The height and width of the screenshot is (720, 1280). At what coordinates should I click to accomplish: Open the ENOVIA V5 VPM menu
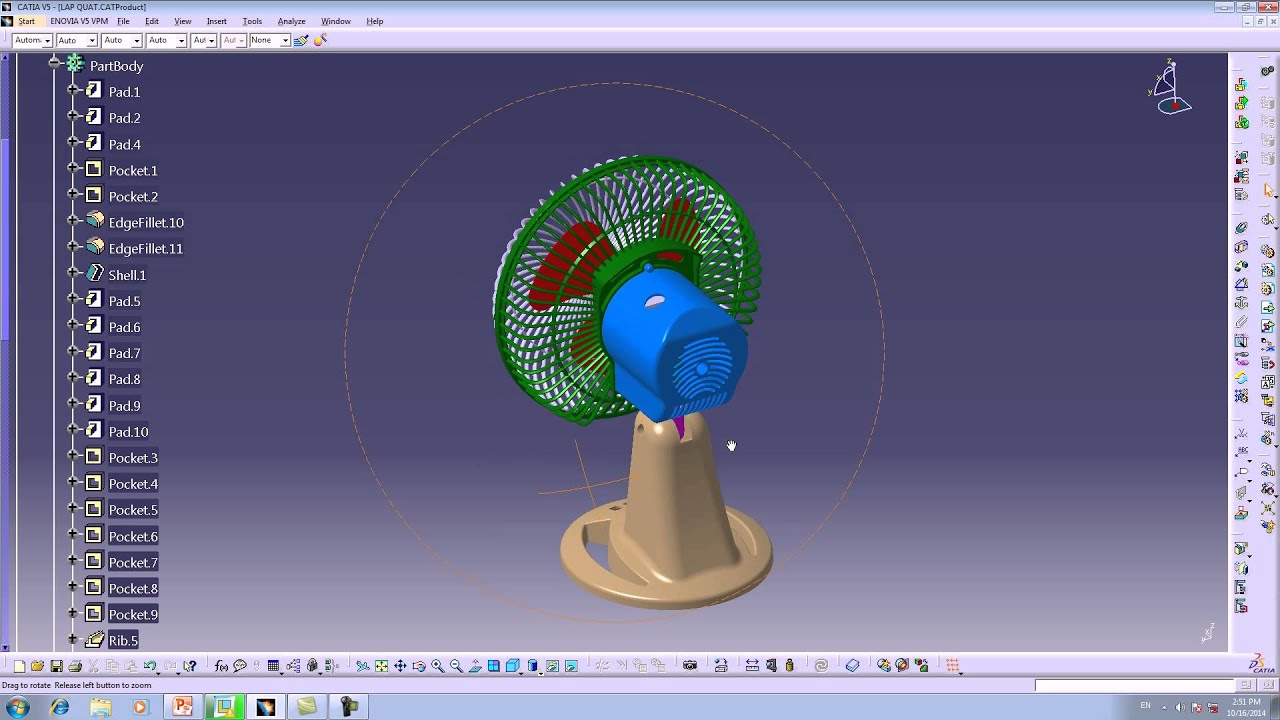tap(78, 21)
